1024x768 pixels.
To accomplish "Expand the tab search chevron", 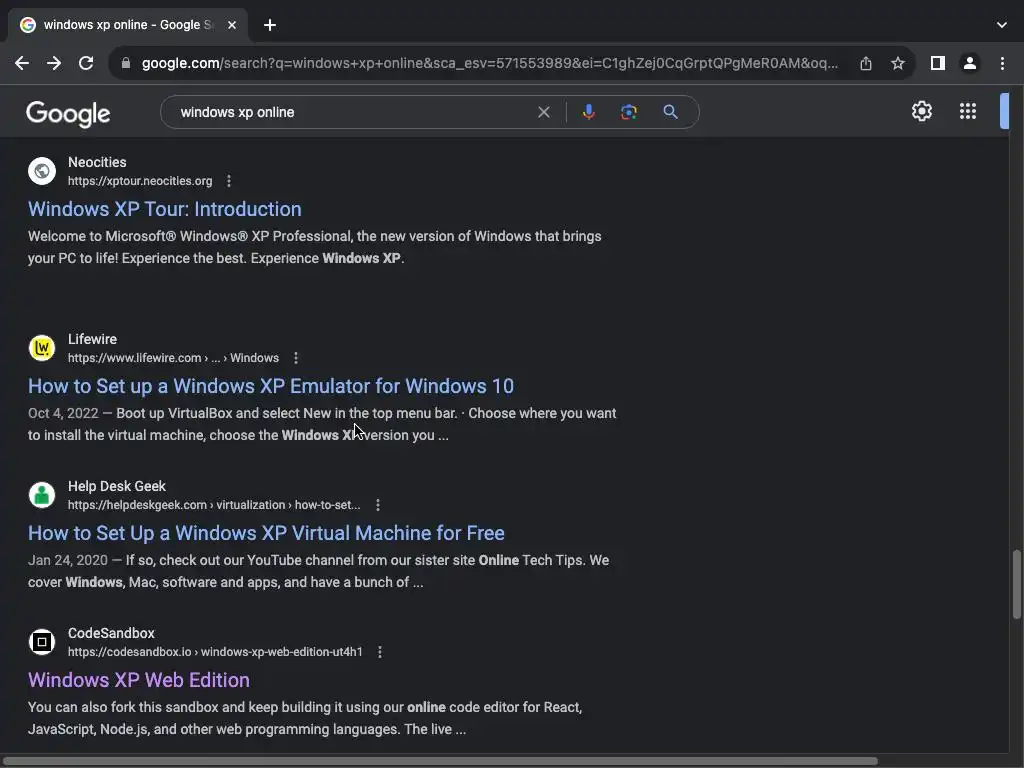I will pyautogui.click(x=1002, y=25).
